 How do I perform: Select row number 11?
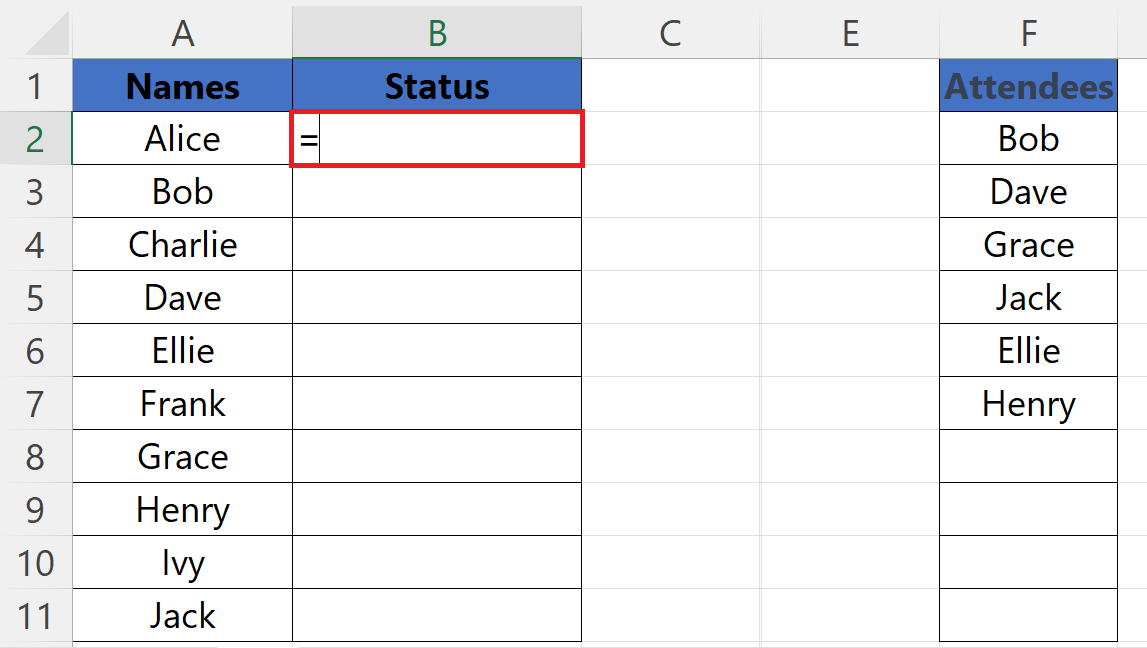coord(36,615)
